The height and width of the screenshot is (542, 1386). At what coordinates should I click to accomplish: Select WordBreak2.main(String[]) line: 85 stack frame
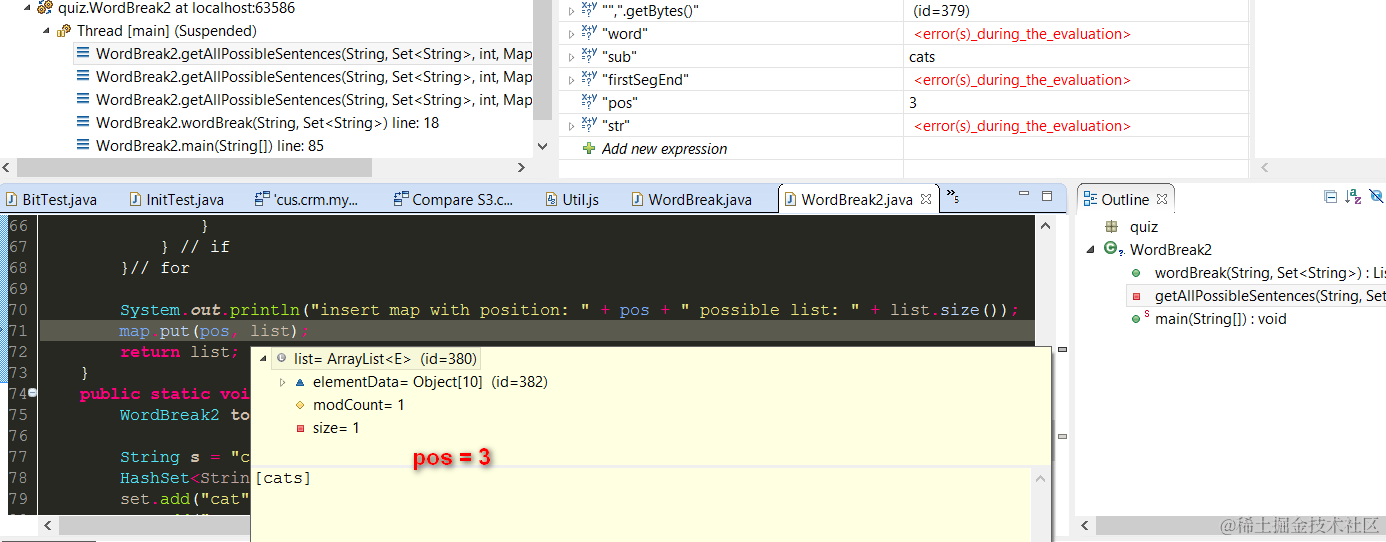(x=210, y=146)
